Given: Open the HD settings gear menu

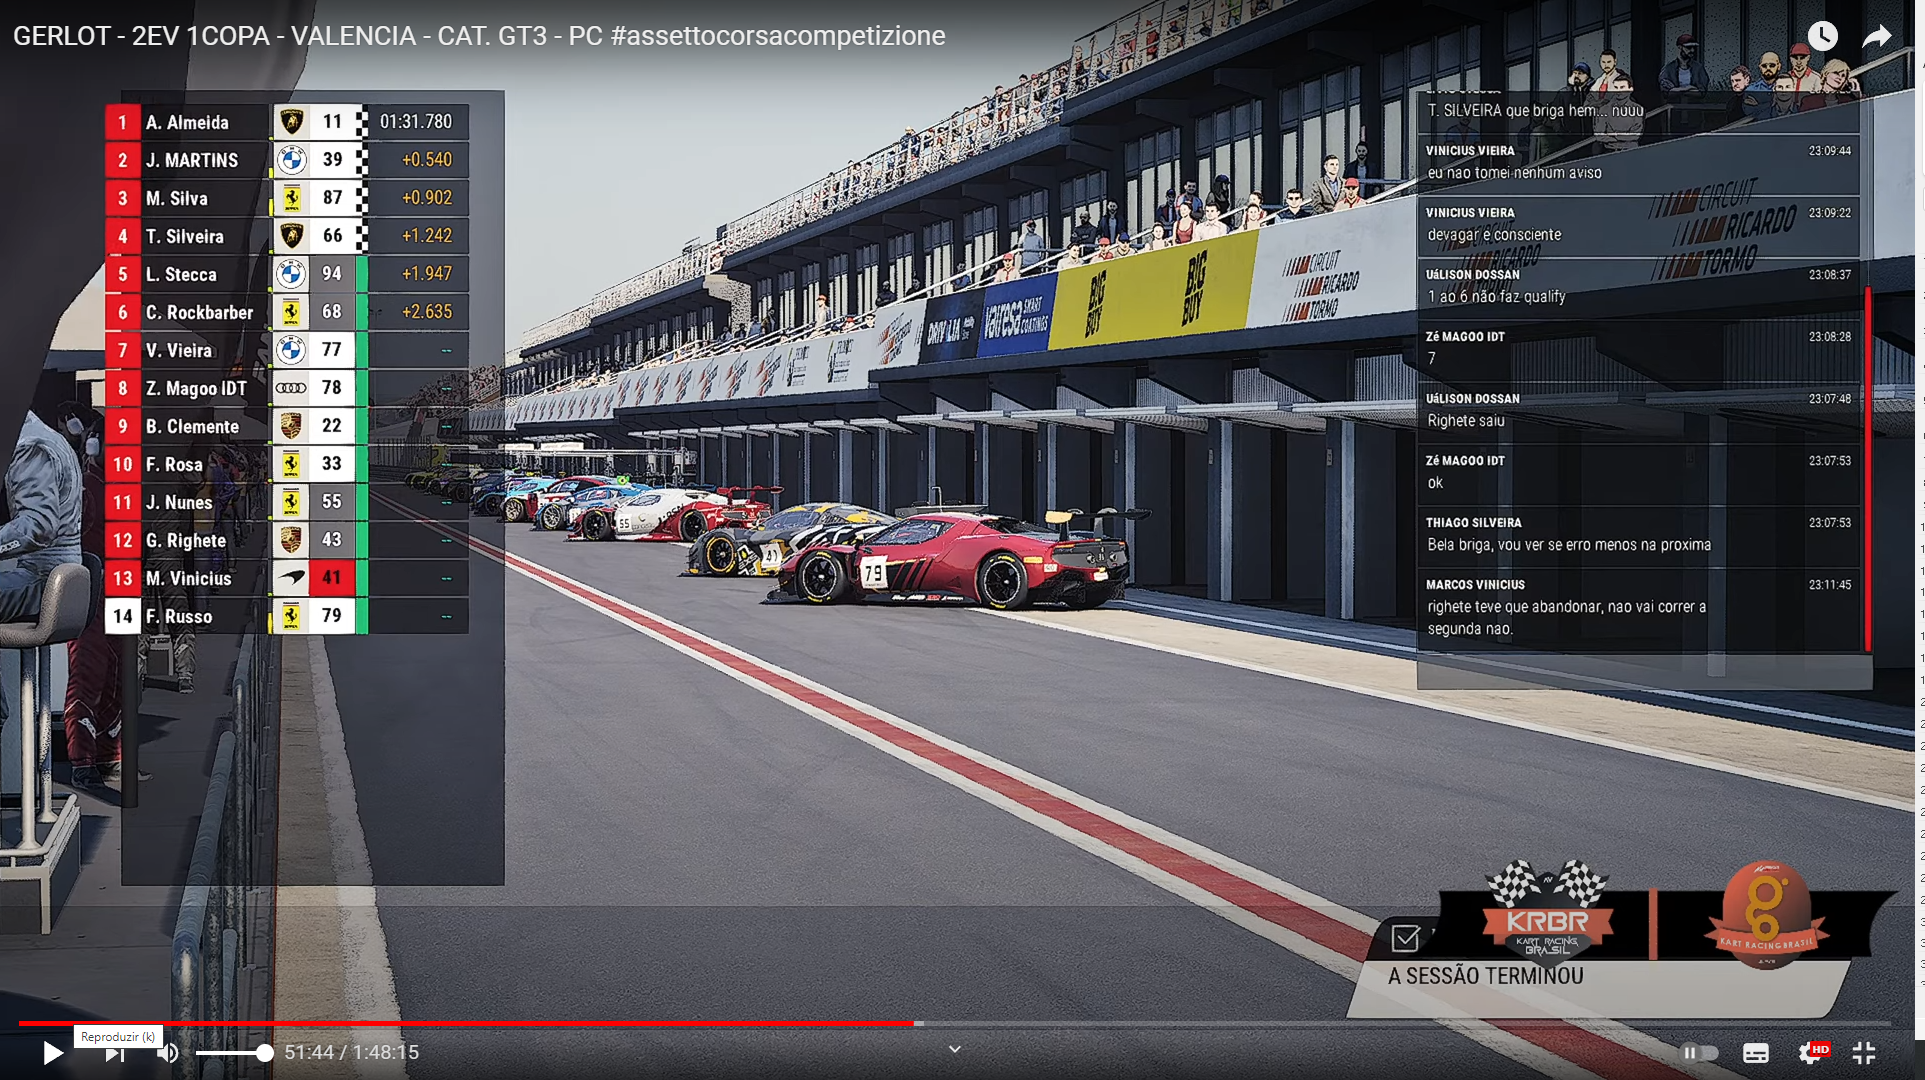Looking at the screenshot, I should (x=1812, y=1053).
